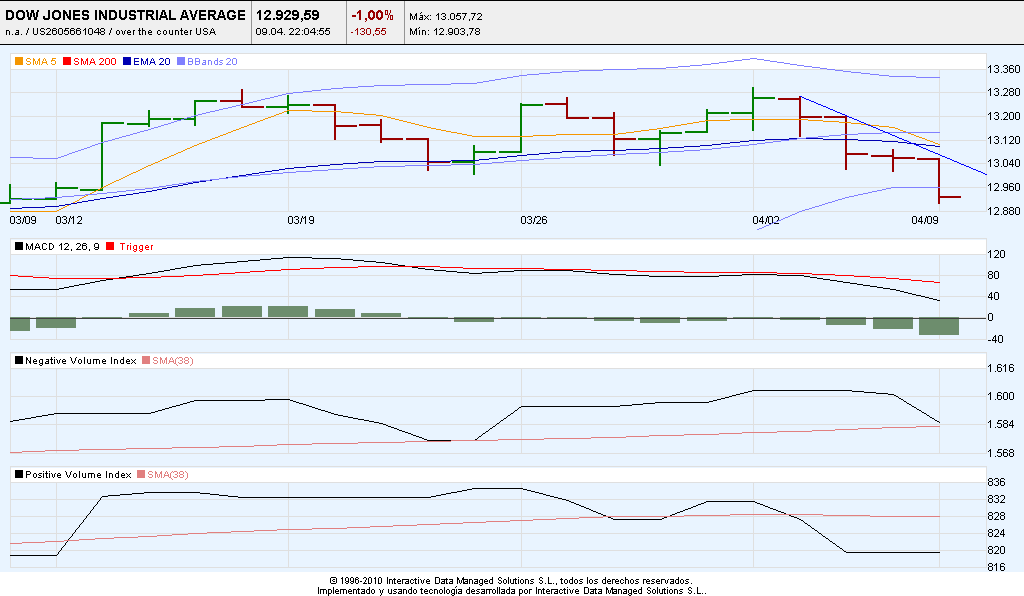Click the MACD -40 axis value
Screen dimensions: 1024x596
coord(995,339)
